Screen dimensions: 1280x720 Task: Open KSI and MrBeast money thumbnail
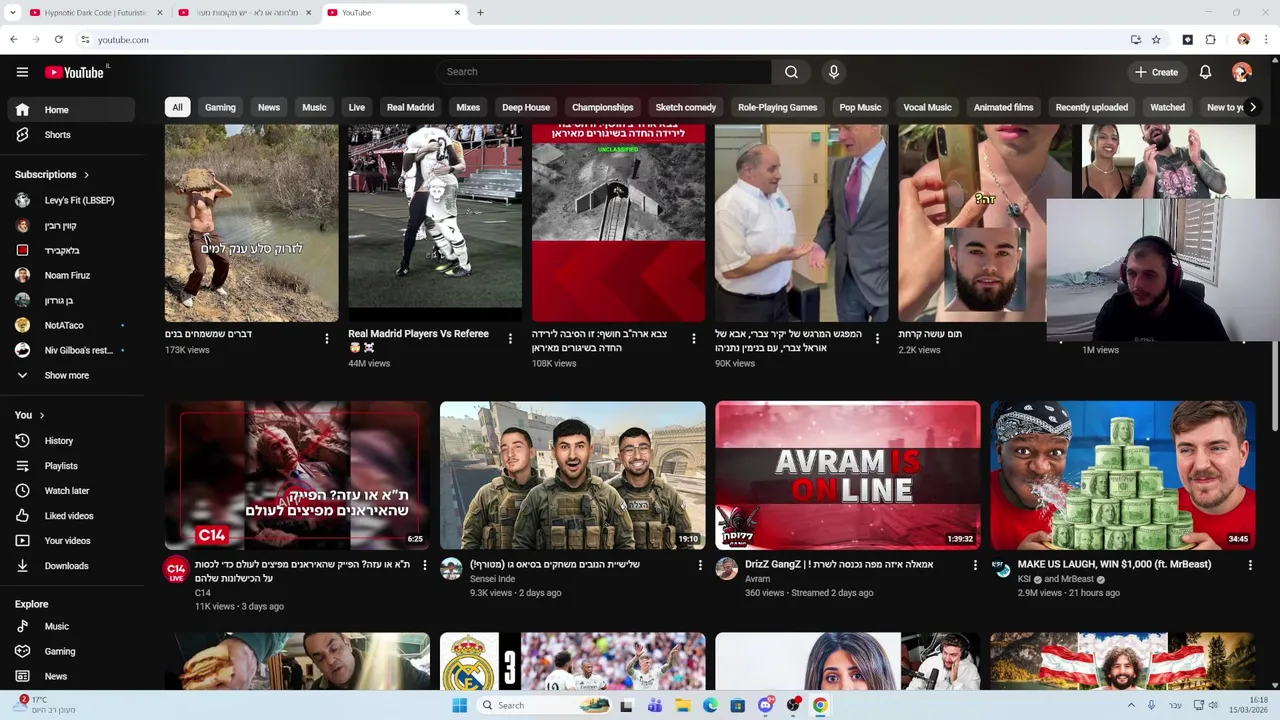click(1123, 475)
